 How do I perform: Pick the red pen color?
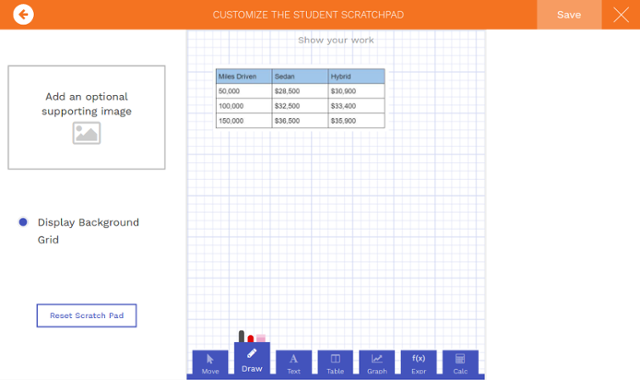click(x=251, y=338)
